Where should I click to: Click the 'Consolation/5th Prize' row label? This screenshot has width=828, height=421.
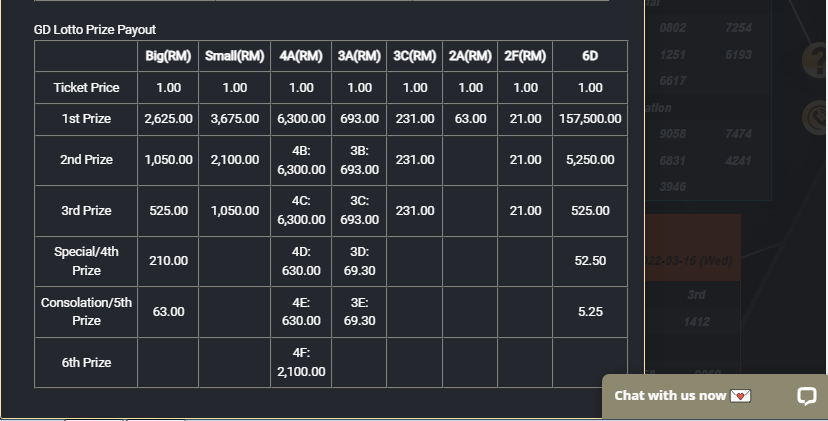point(86,311)
